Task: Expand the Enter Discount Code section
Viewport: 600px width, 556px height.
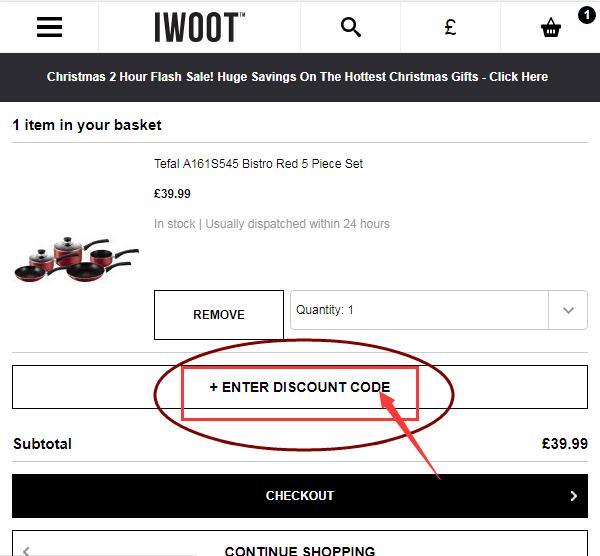Action: [299, 387]
